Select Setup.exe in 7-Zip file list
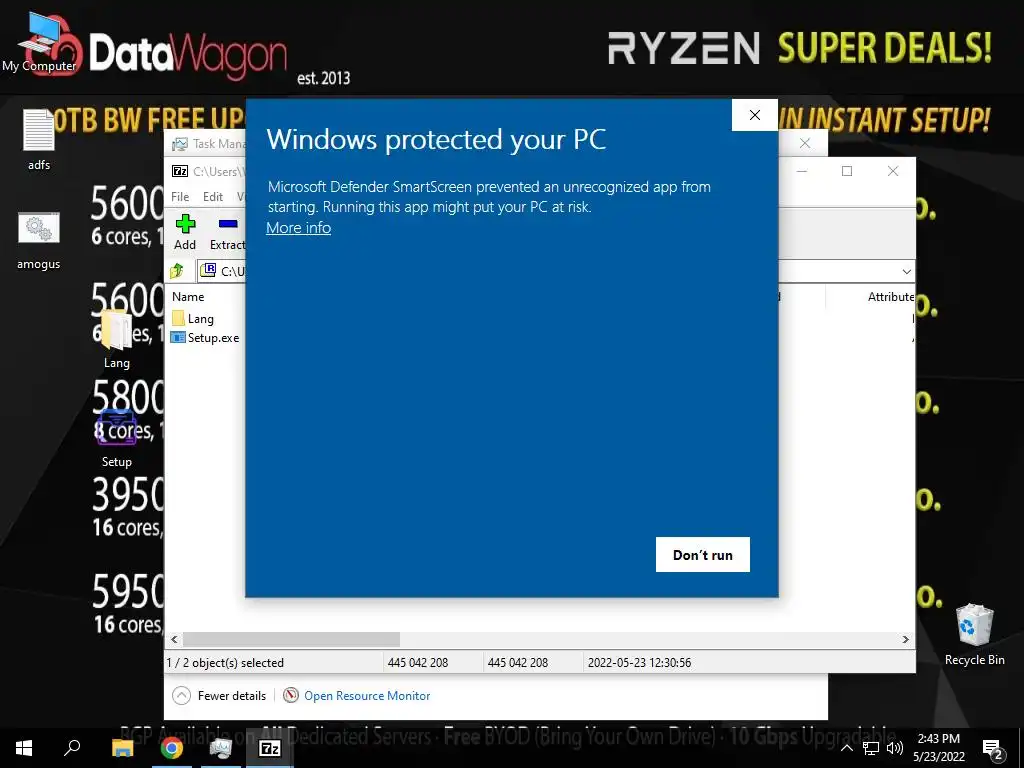This screenshot has height=768, width=1024. (205, 338)
